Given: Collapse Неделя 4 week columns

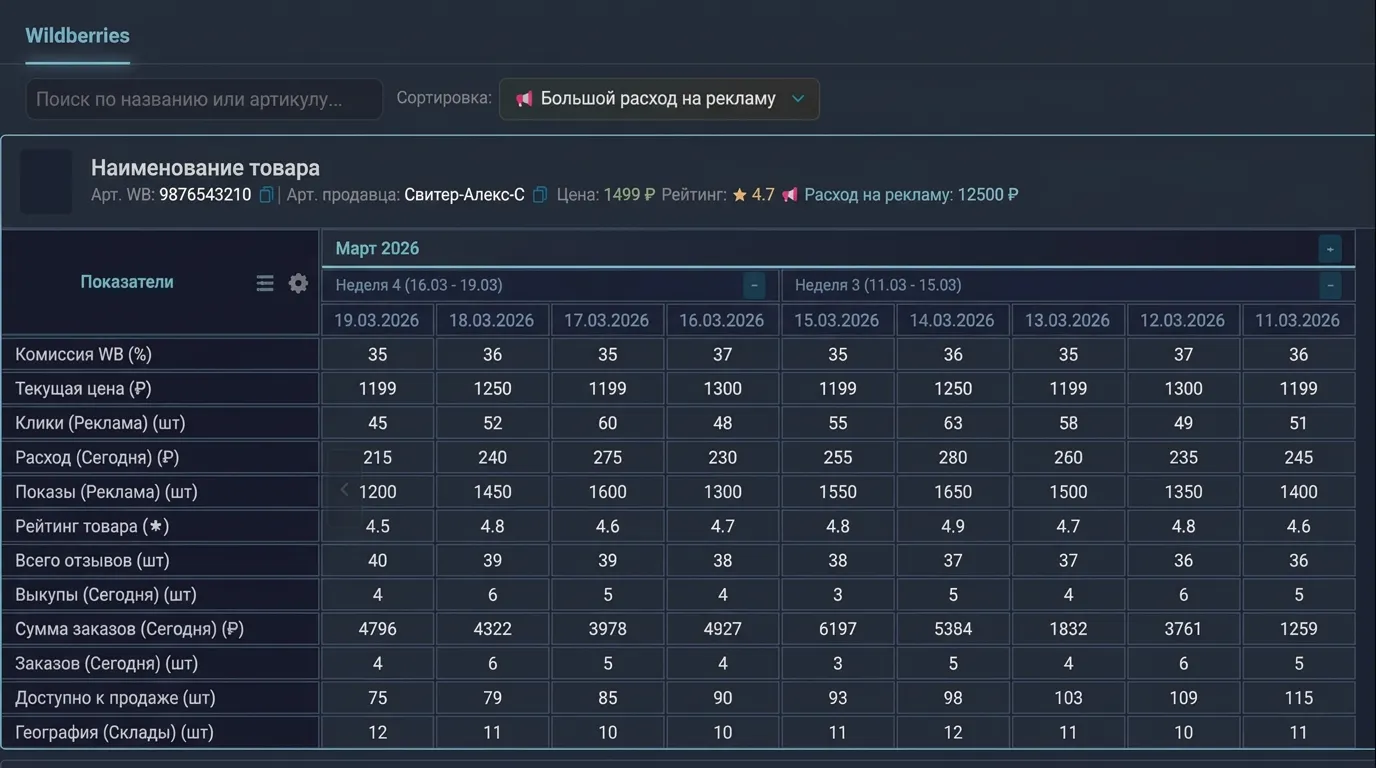Looking at the screenshot, I should pyautogui.click(x=754, y=286).
